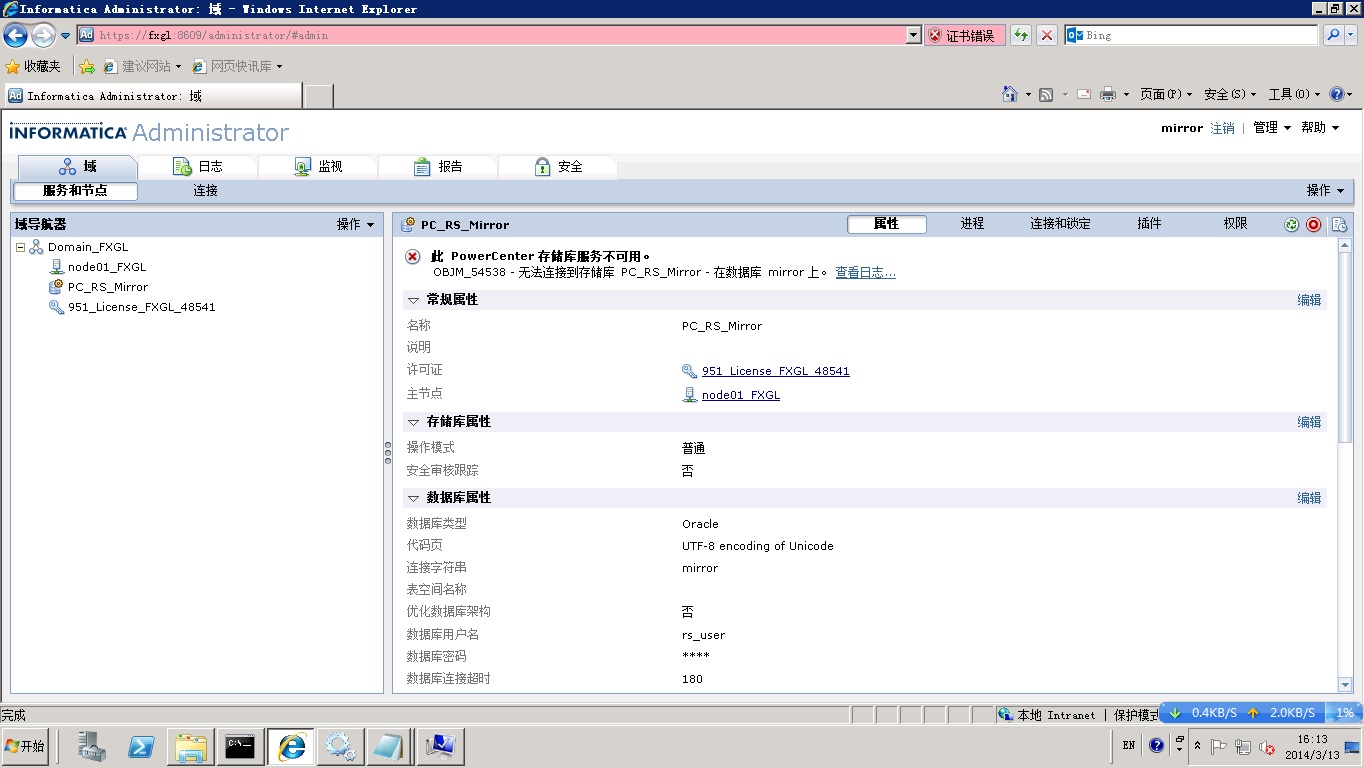Click the IE refresh page icon
Screen dimensions: 1364x768
click(x=1020, y=35)
